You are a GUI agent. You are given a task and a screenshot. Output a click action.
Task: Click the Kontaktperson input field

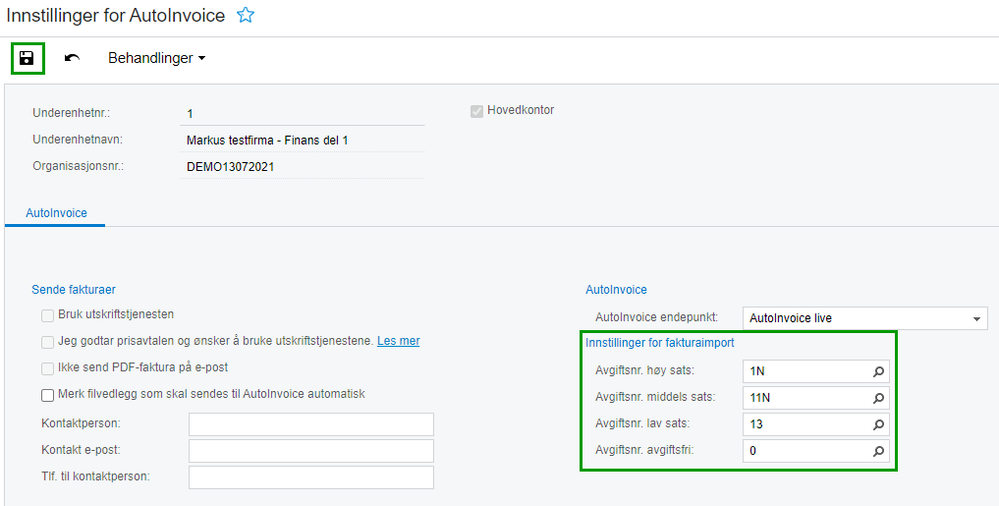pyautogui.click(x=310, y=424)
